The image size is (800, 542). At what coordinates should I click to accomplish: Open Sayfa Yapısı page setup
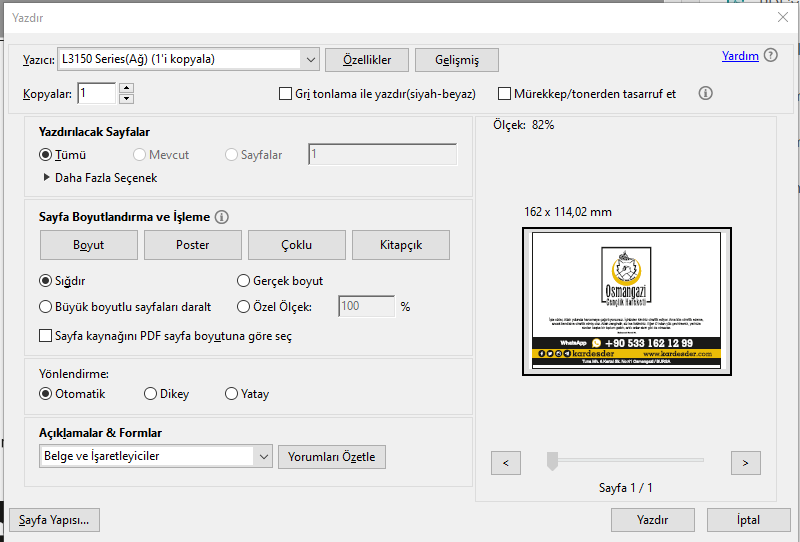coord(55,520)
